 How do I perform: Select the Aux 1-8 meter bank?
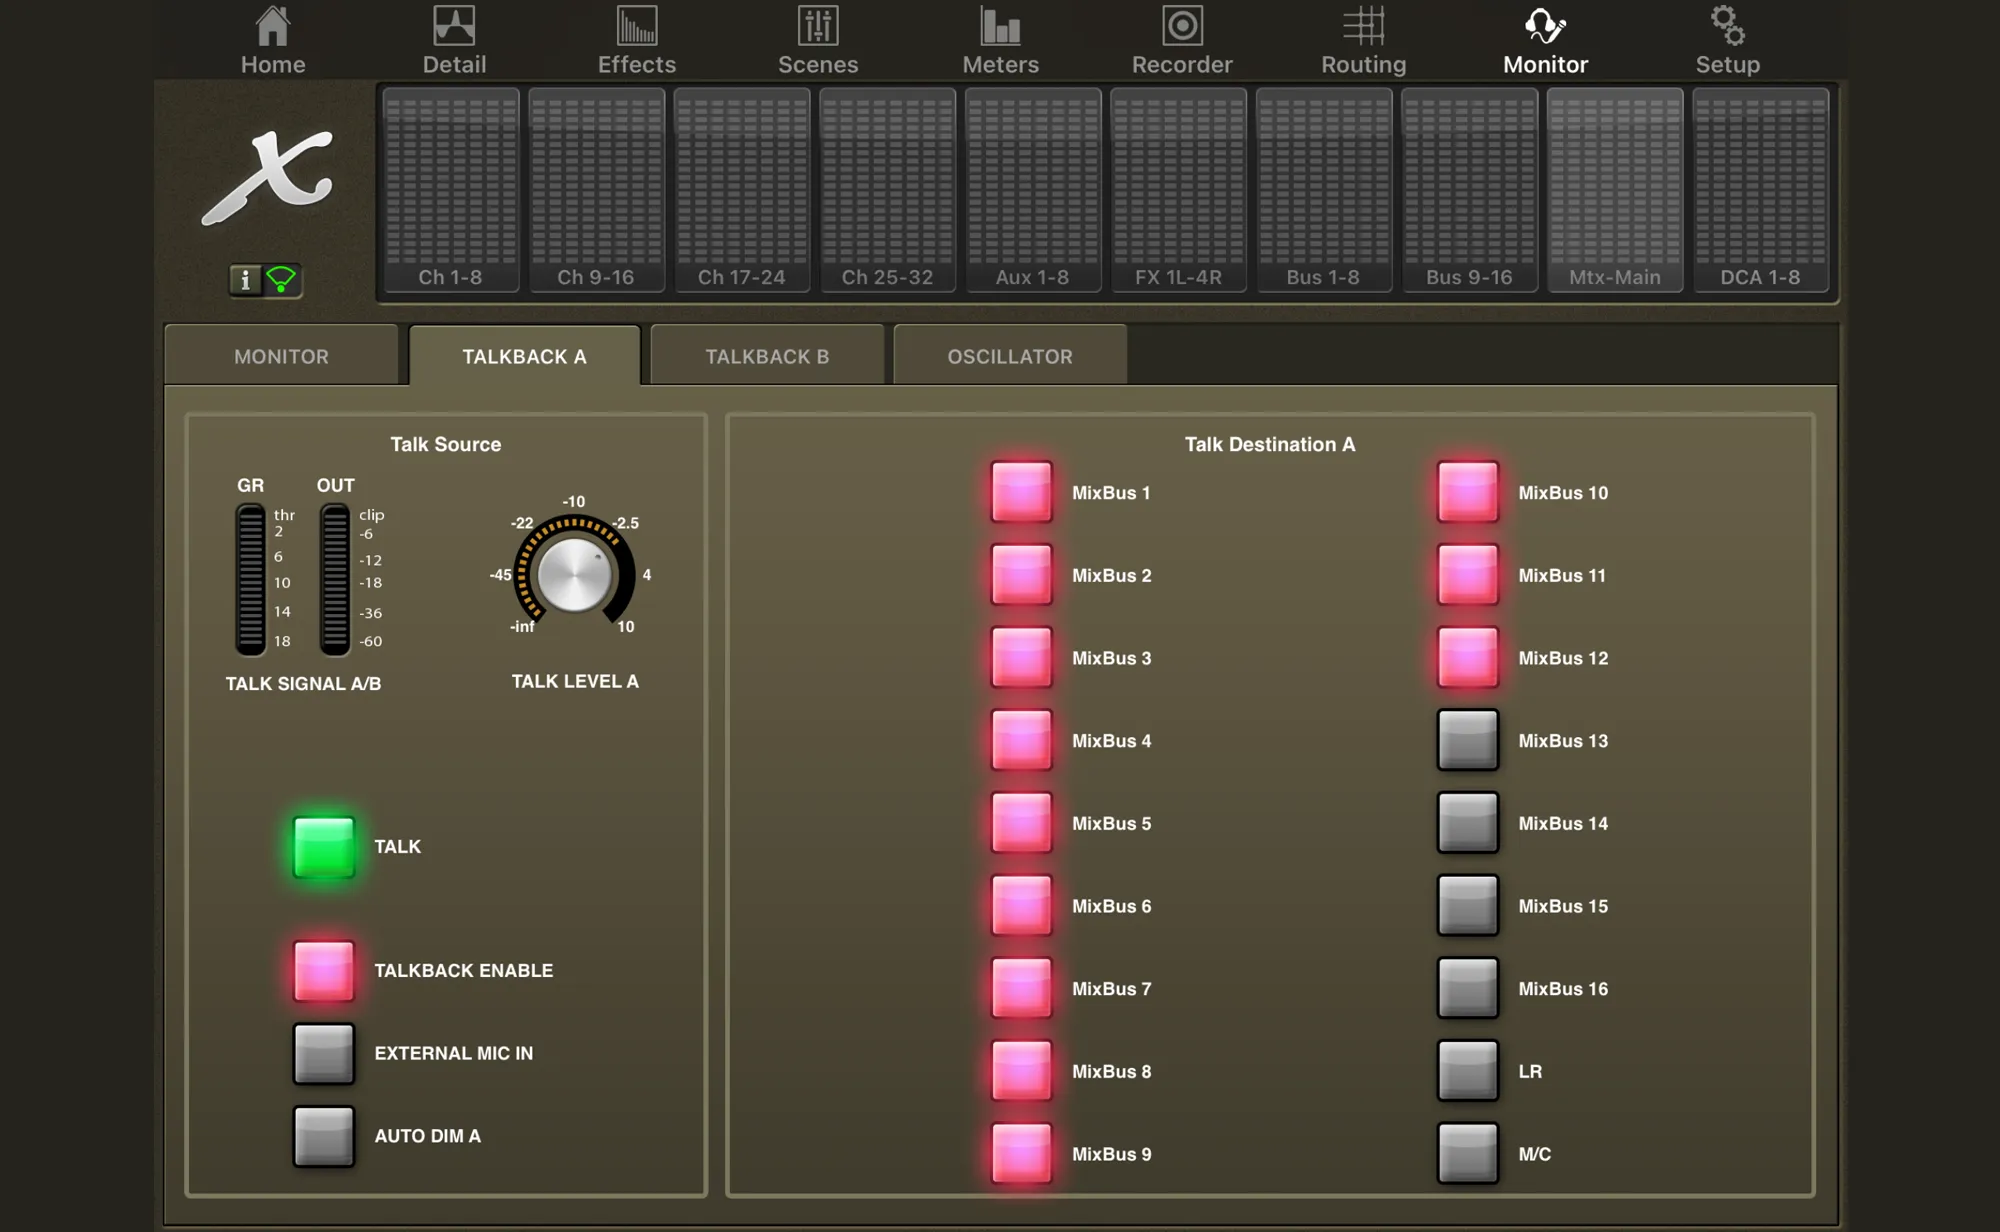pyautogui.click(x=1033, y=190)
